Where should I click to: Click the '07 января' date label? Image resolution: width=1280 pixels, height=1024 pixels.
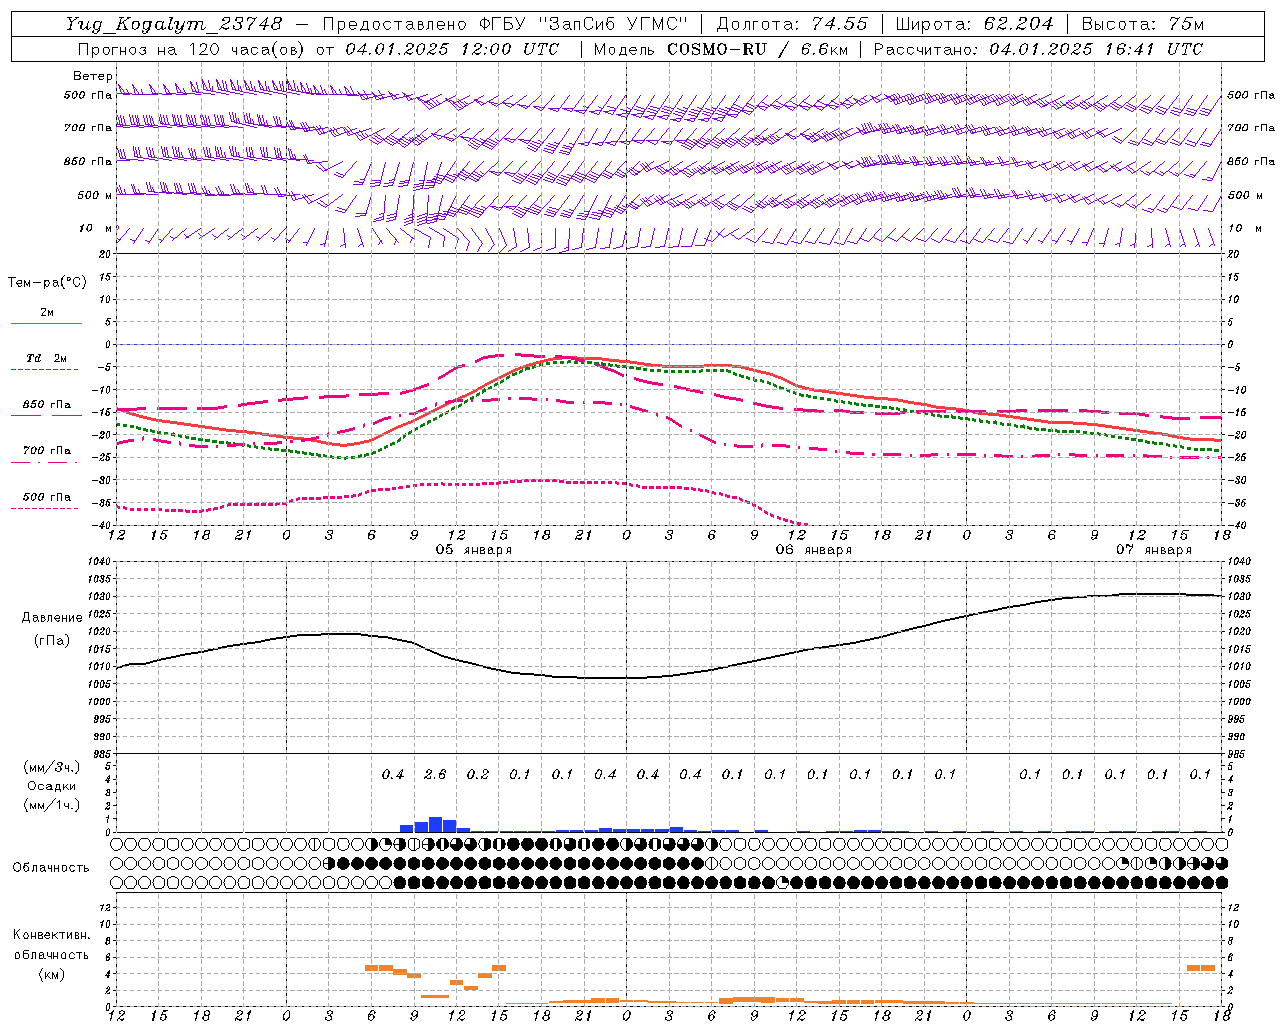(x=1154, y=550)
